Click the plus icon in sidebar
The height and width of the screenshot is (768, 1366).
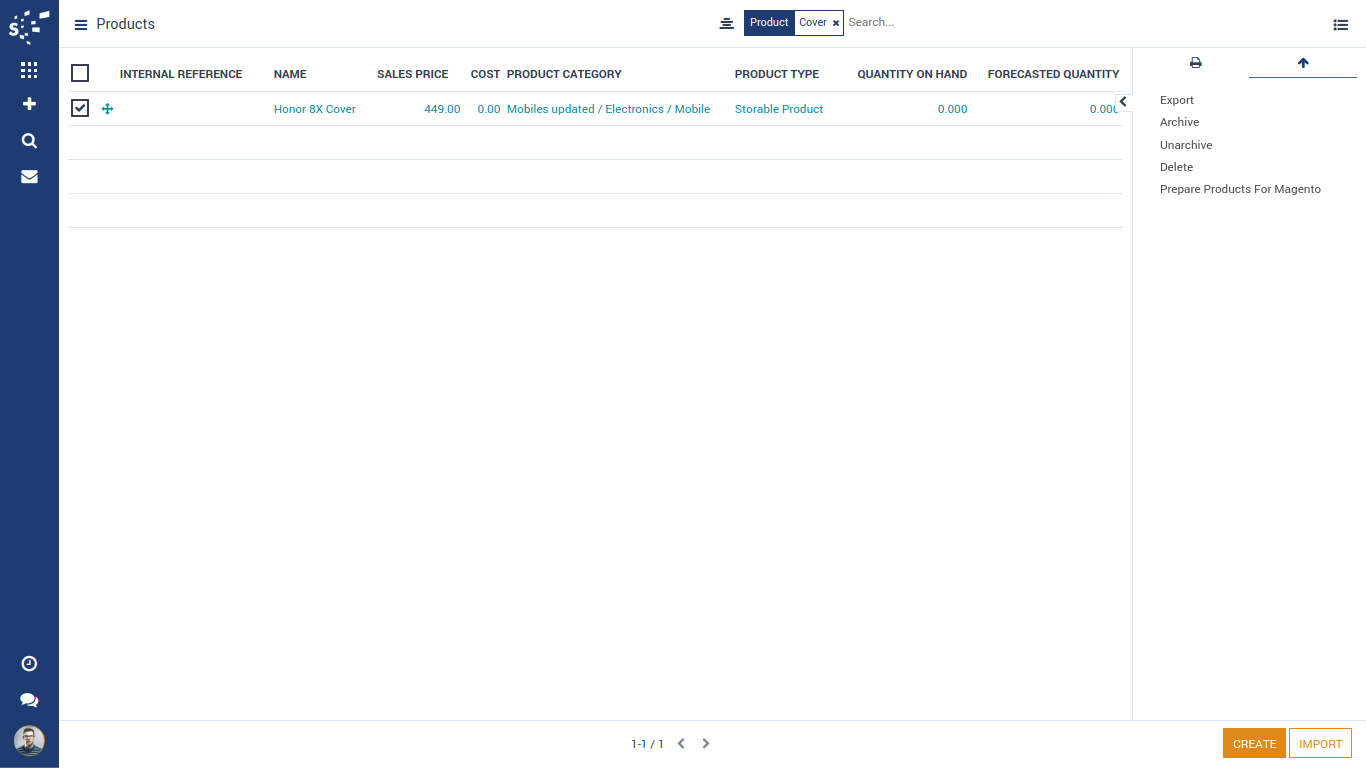(29, 104)
